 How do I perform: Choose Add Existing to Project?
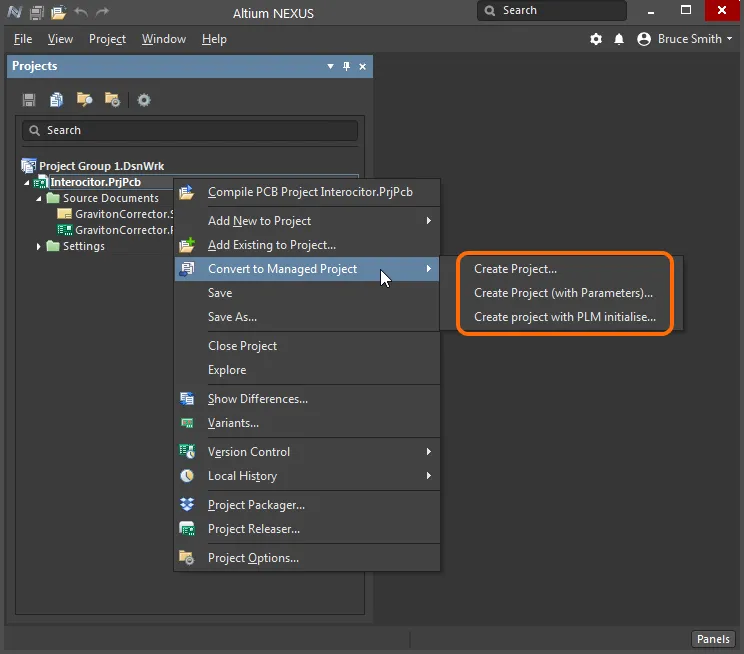click(307, 245)
